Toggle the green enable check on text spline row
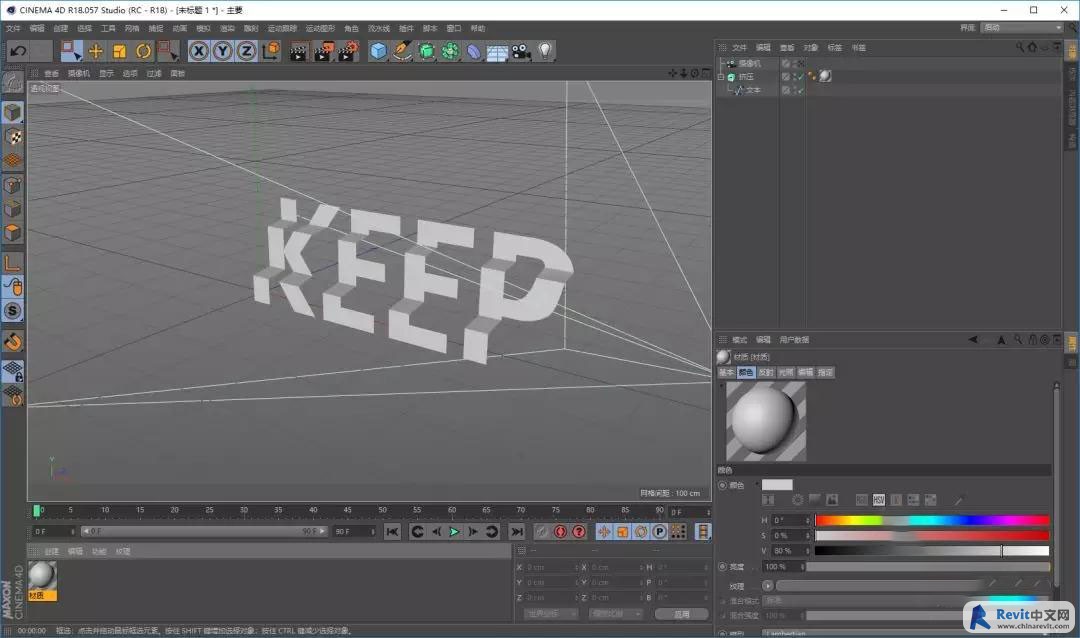This screenshot has height=638, width=1080. [x=800, y=90]
